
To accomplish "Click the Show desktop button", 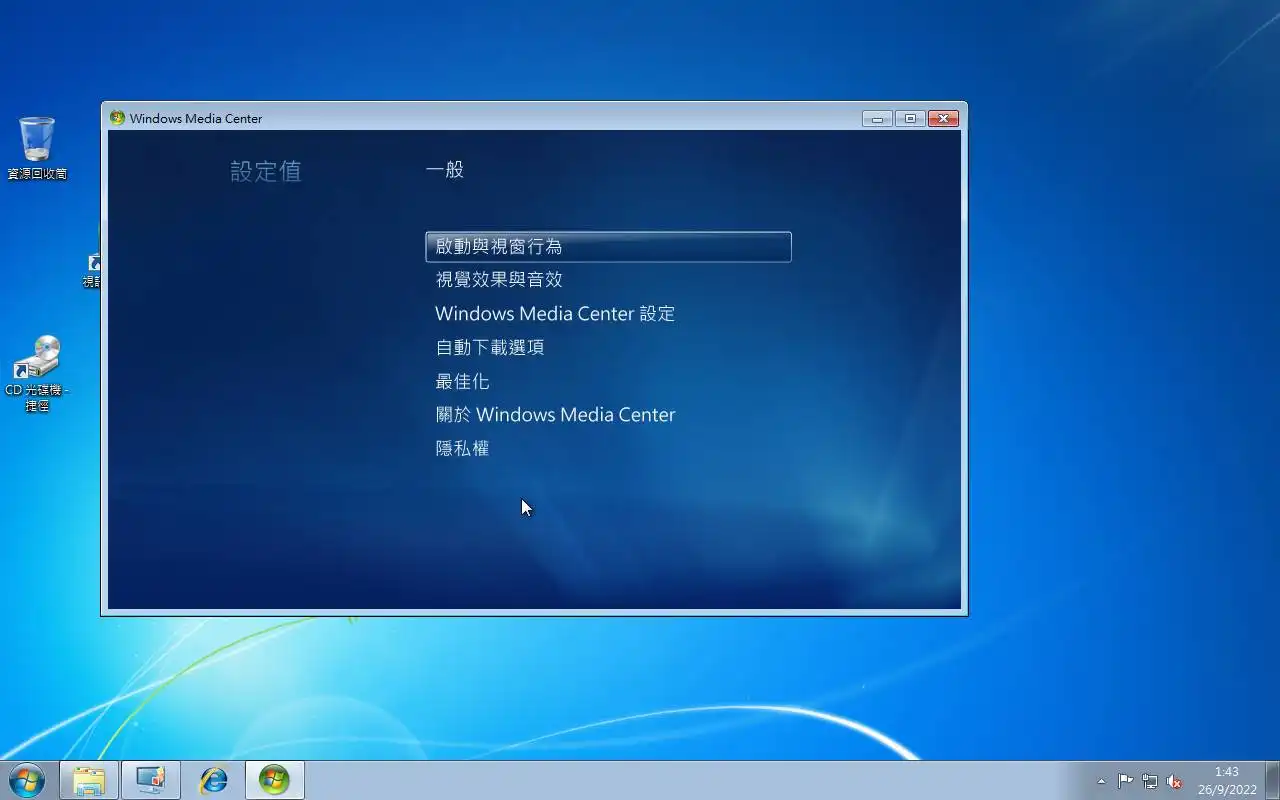I will click(1272, 780).
